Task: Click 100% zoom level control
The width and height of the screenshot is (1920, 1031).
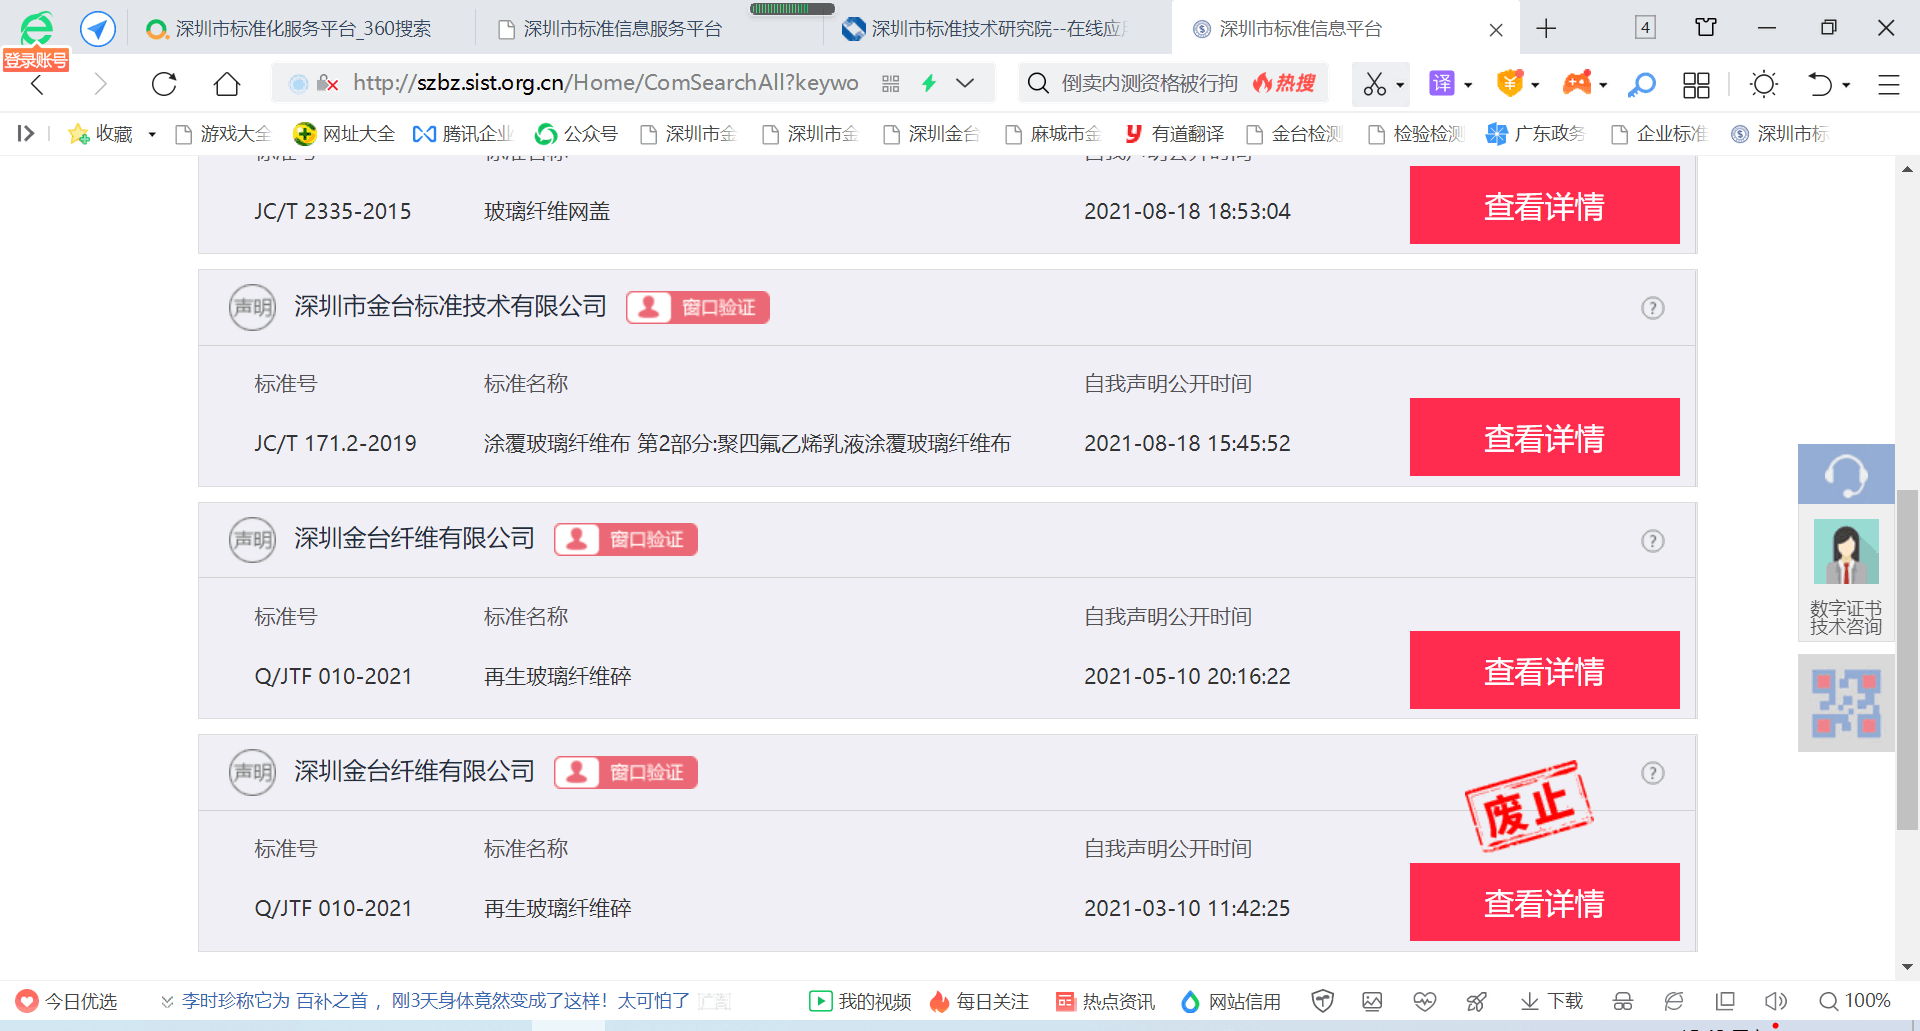Action: click(x=1855, y=1001)
